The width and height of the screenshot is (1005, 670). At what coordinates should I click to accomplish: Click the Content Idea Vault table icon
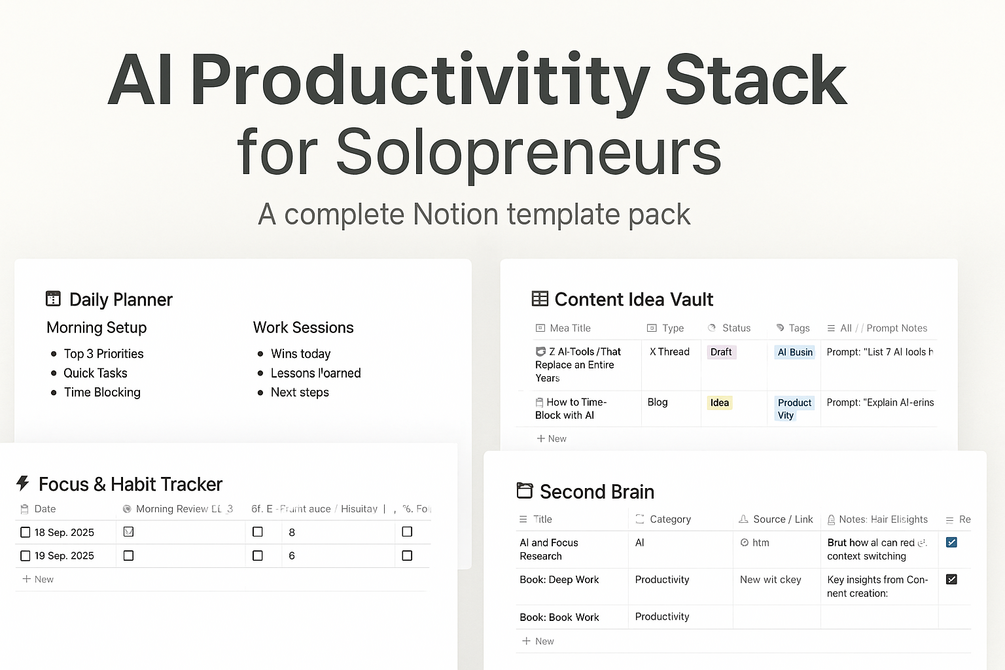[x=540, y=299]
